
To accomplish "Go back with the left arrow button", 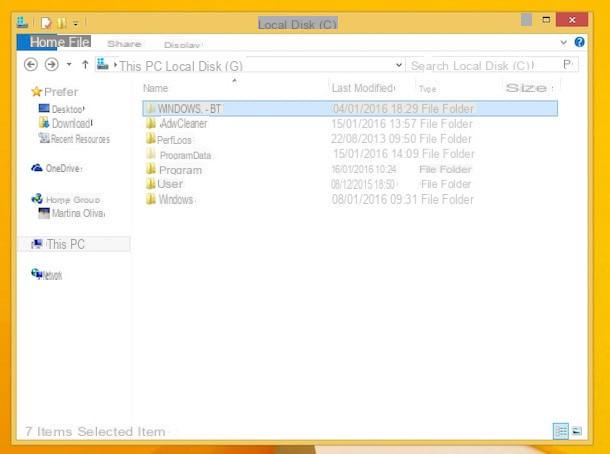I will coord(31,65).
